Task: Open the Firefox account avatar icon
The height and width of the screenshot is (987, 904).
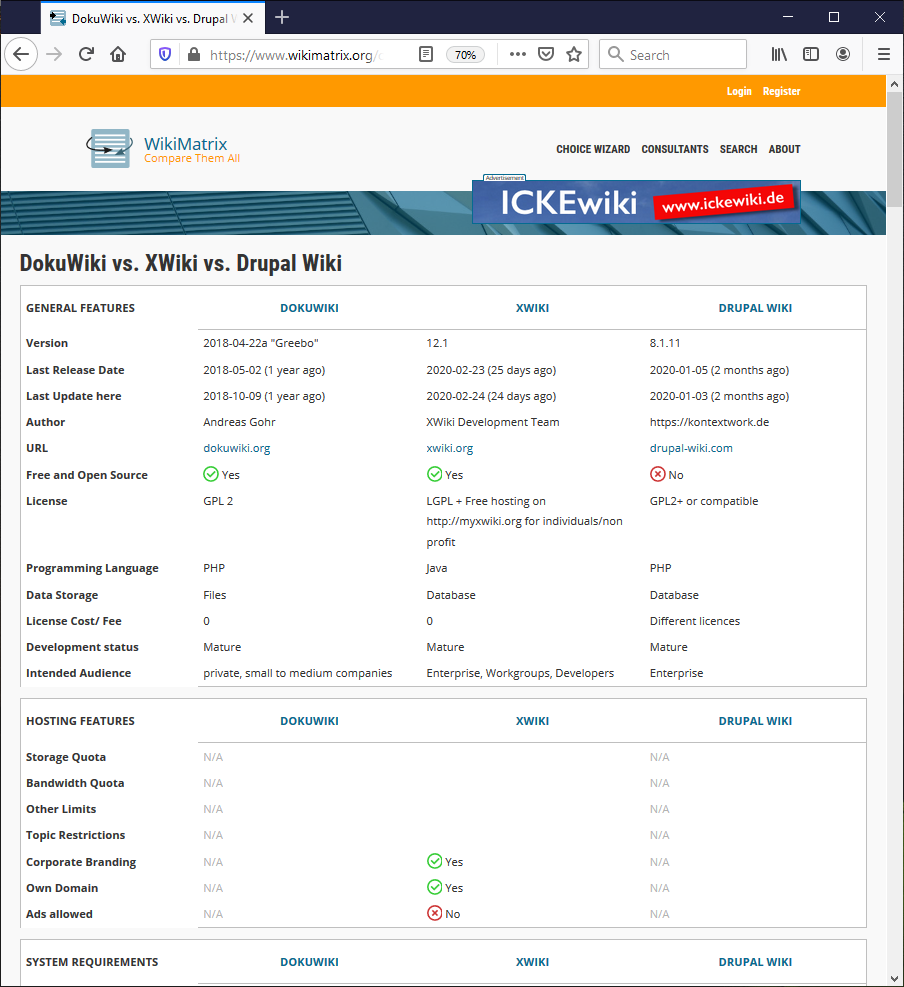Action: (843, 54)
